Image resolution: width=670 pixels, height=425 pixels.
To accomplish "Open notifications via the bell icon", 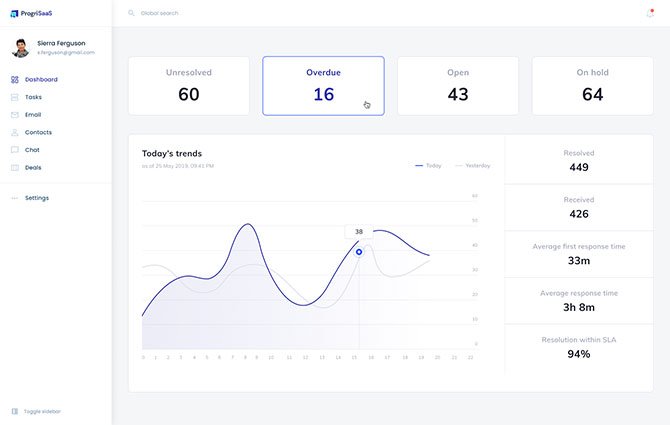I will coord(650,13).
